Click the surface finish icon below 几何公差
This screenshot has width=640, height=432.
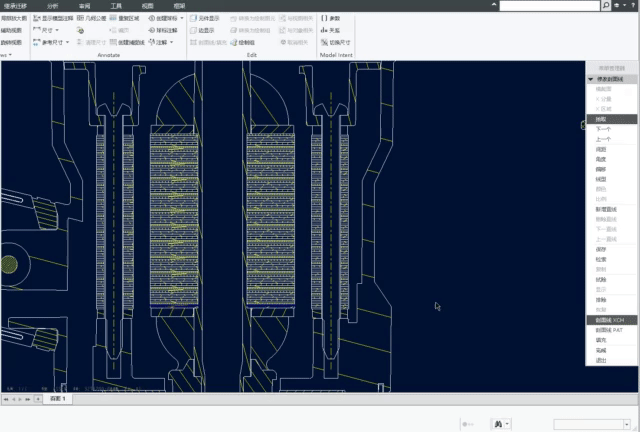click(80, 31)
